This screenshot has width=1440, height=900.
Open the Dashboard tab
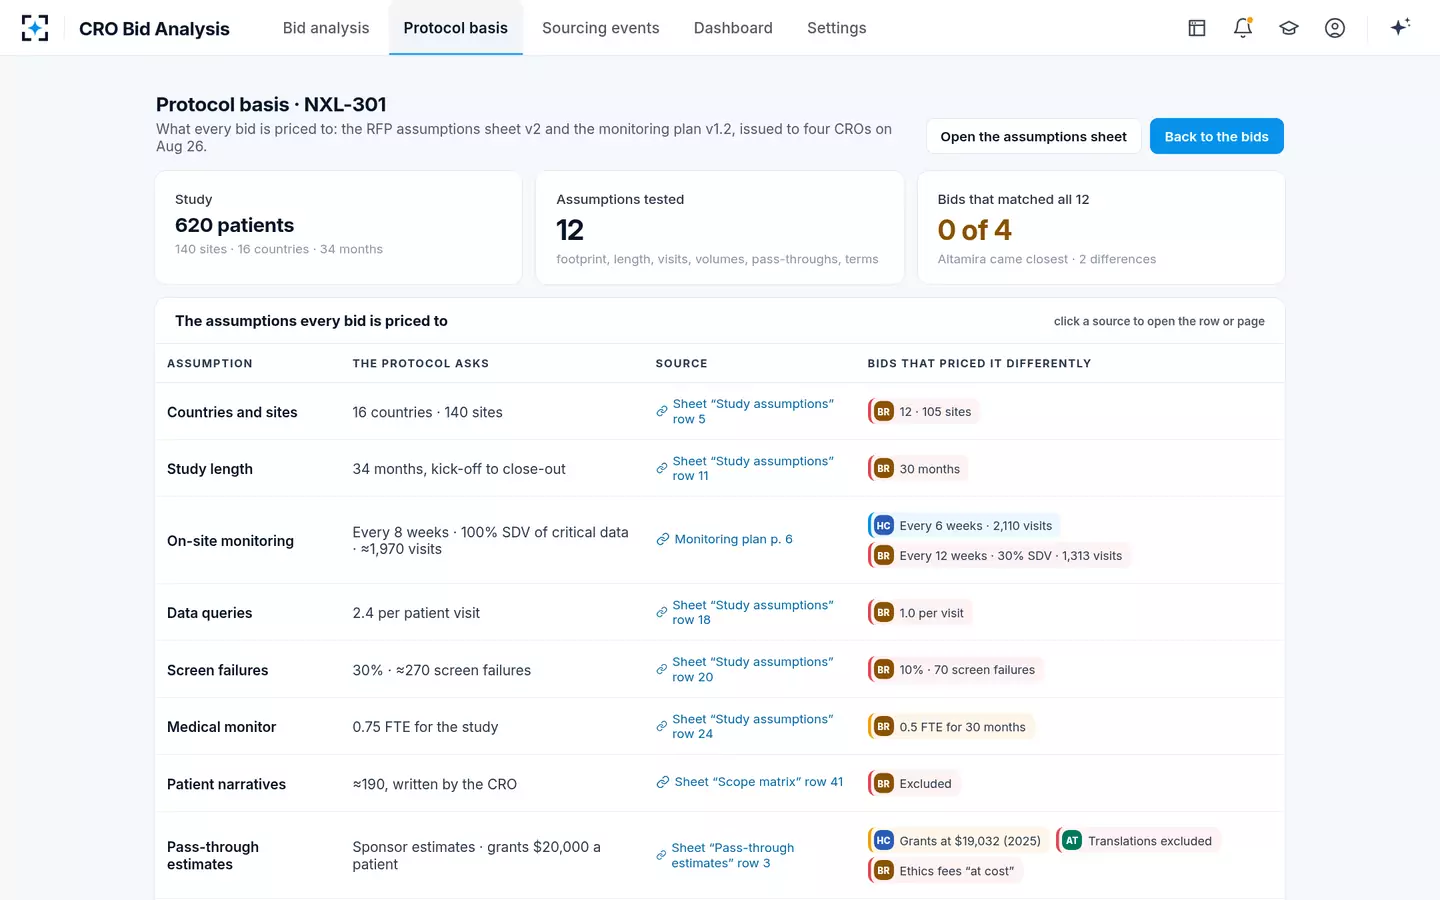[733, 28]
